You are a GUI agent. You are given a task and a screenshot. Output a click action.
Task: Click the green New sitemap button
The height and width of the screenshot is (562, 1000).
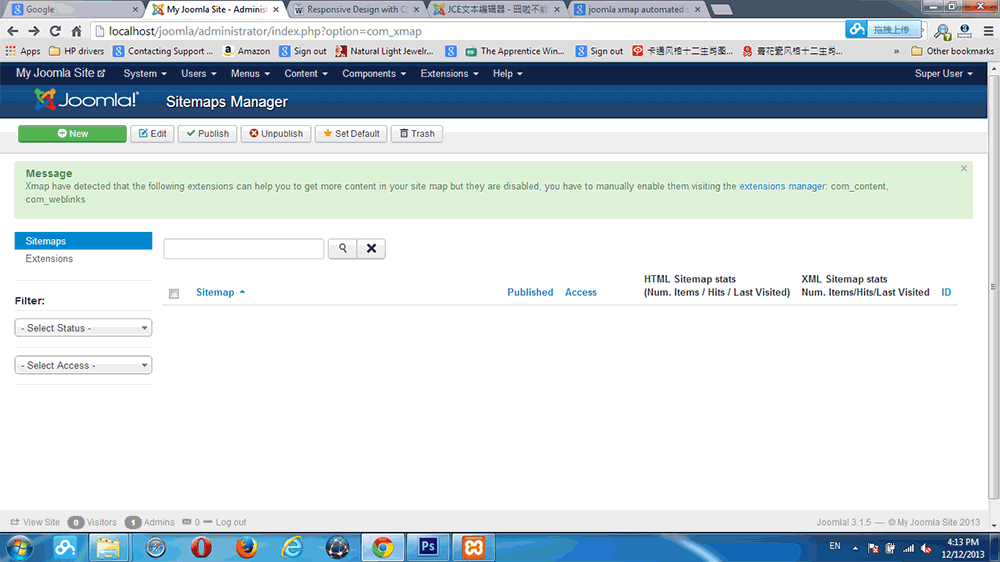coord(72,133)
